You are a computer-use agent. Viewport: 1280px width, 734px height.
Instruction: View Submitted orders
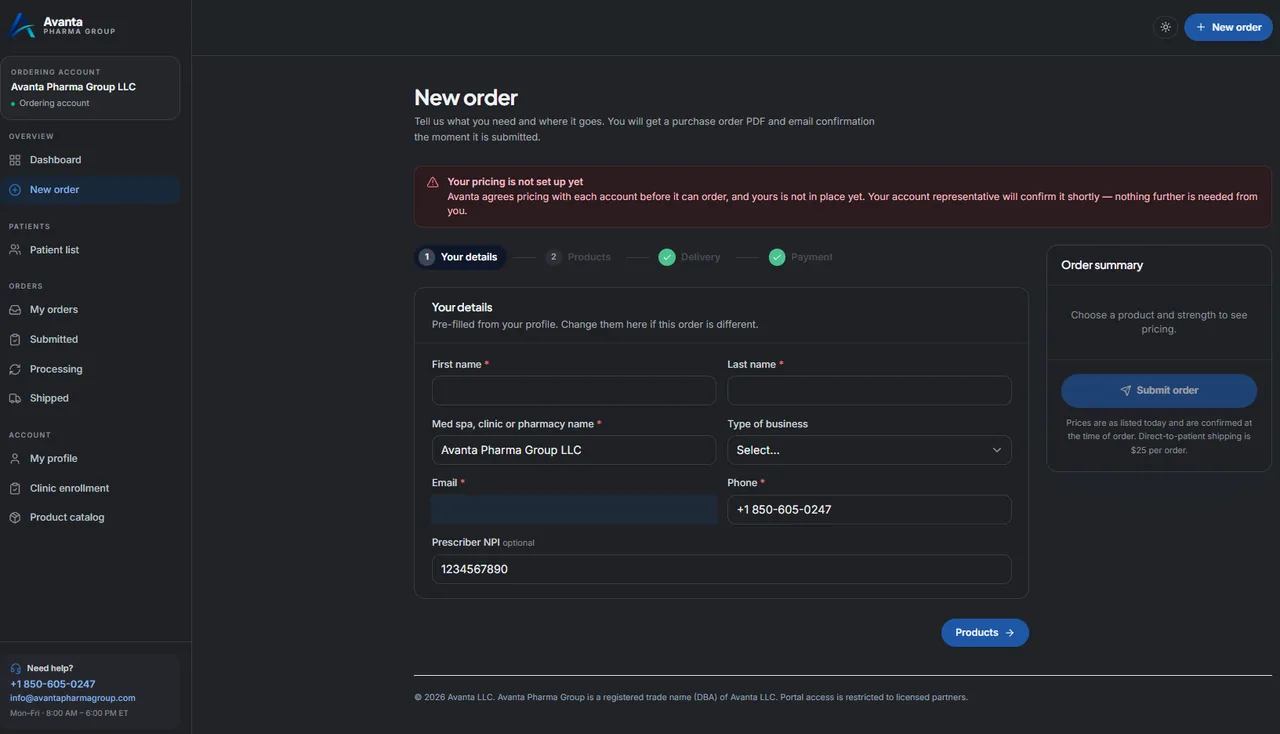91,340
